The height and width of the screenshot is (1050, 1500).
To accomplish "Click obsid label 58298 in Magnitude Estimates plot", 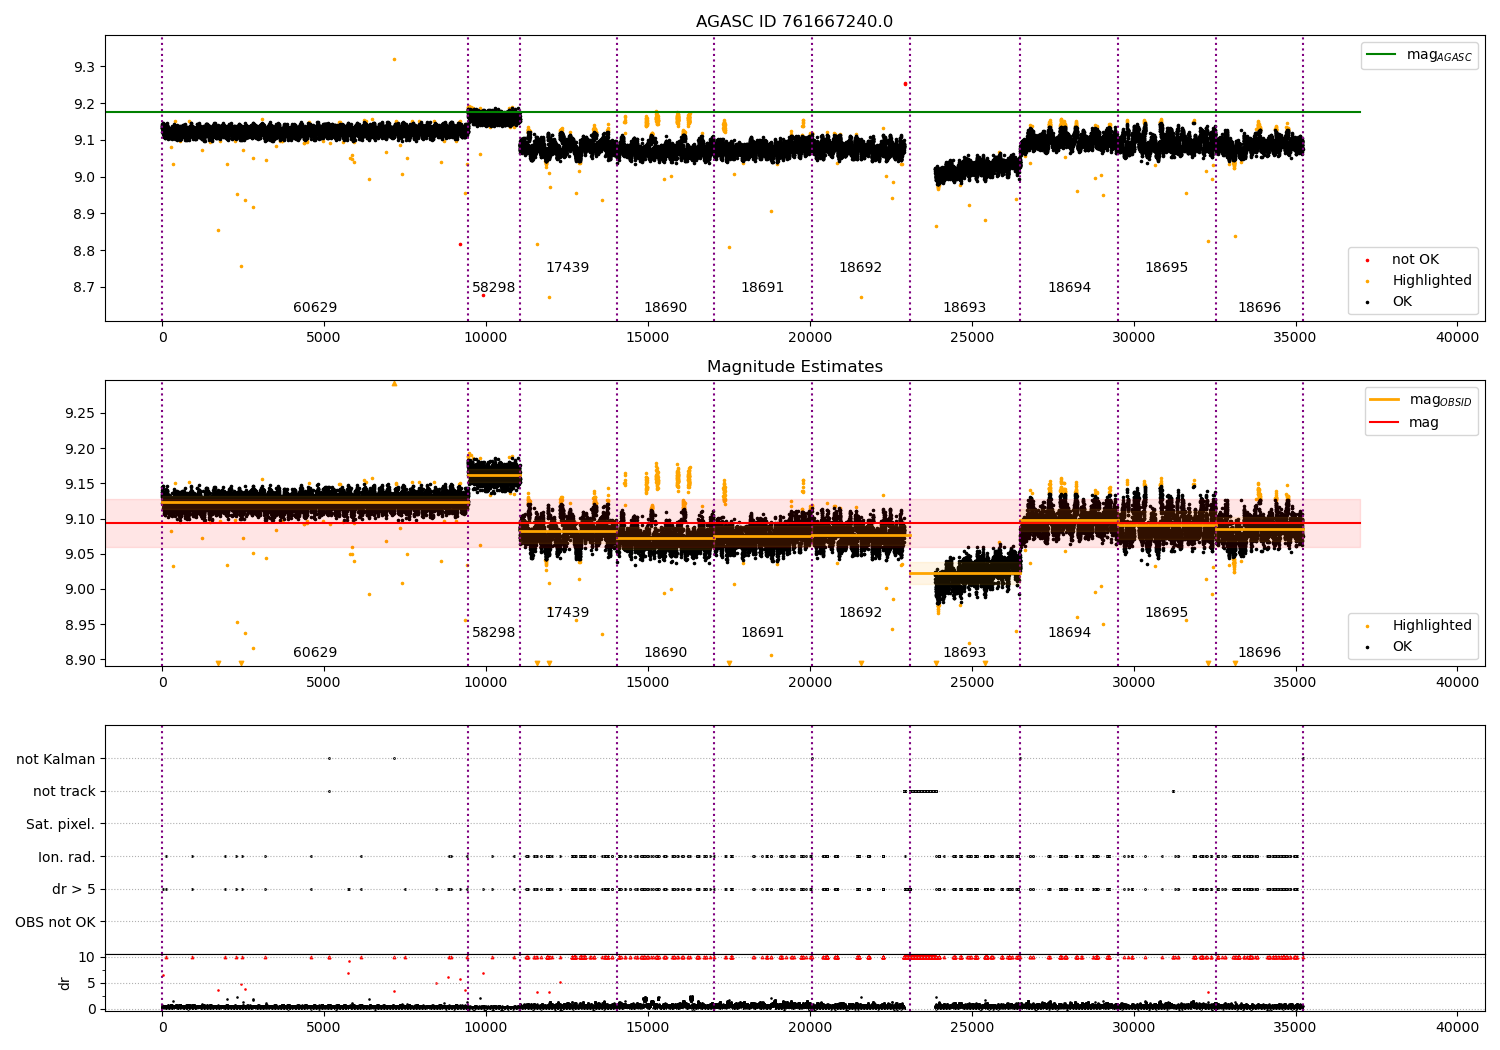I will click(494, 633).
